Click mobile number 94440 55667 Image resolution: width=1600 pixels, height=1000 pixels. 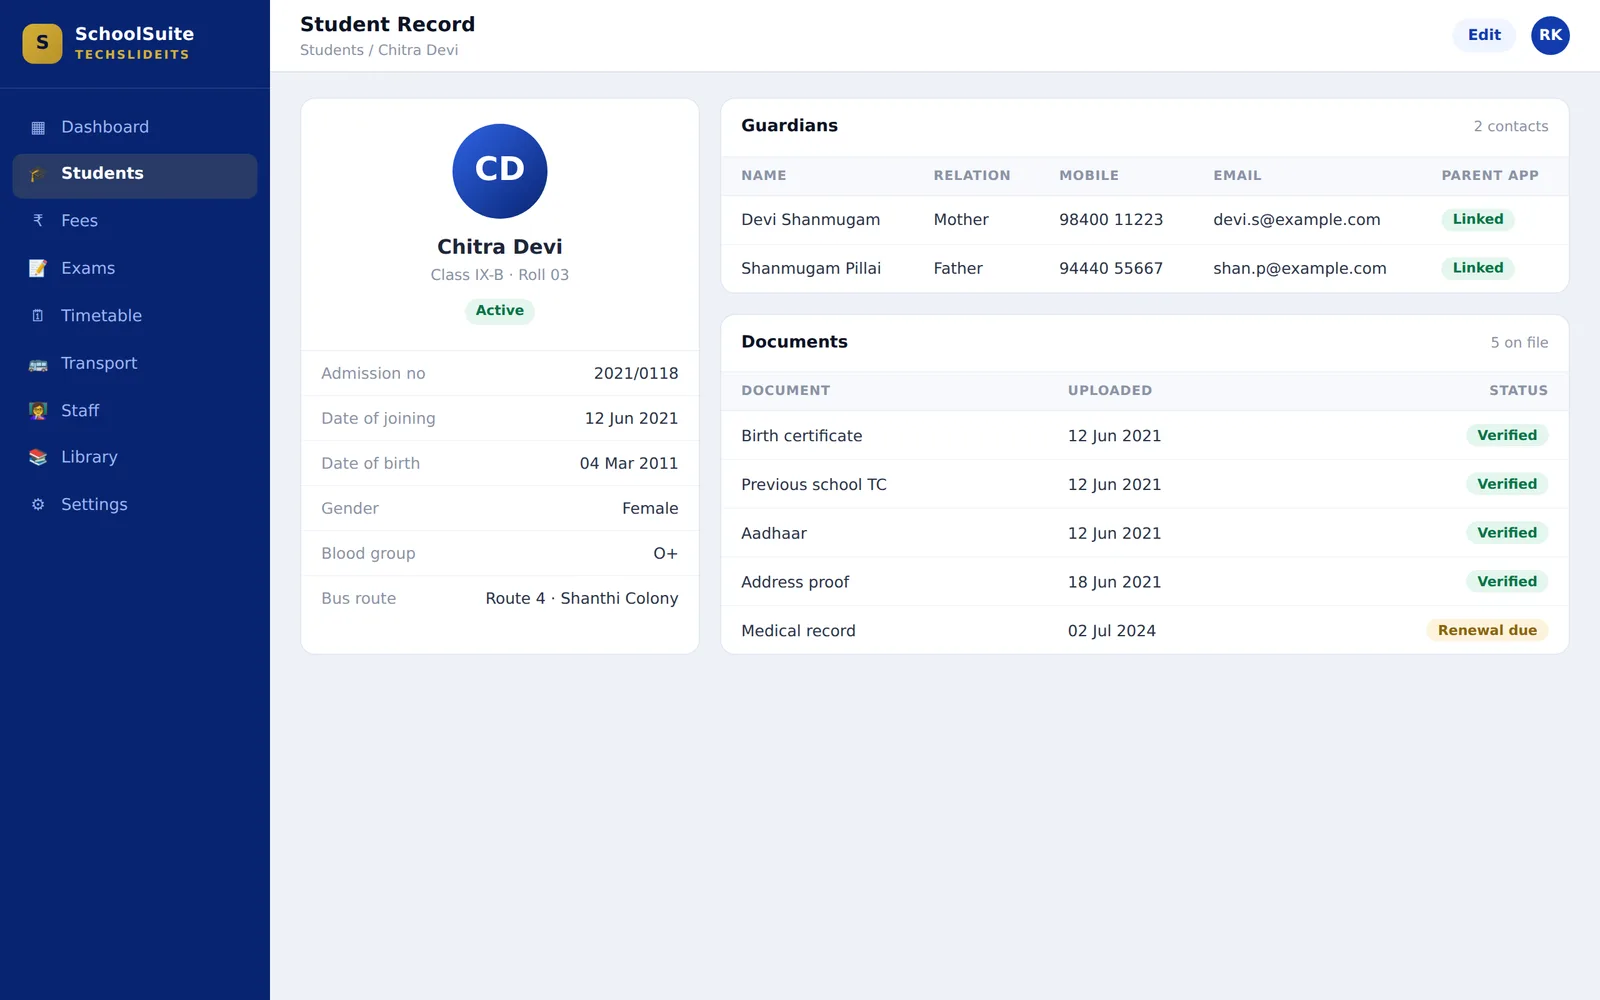pos(1111,268)
